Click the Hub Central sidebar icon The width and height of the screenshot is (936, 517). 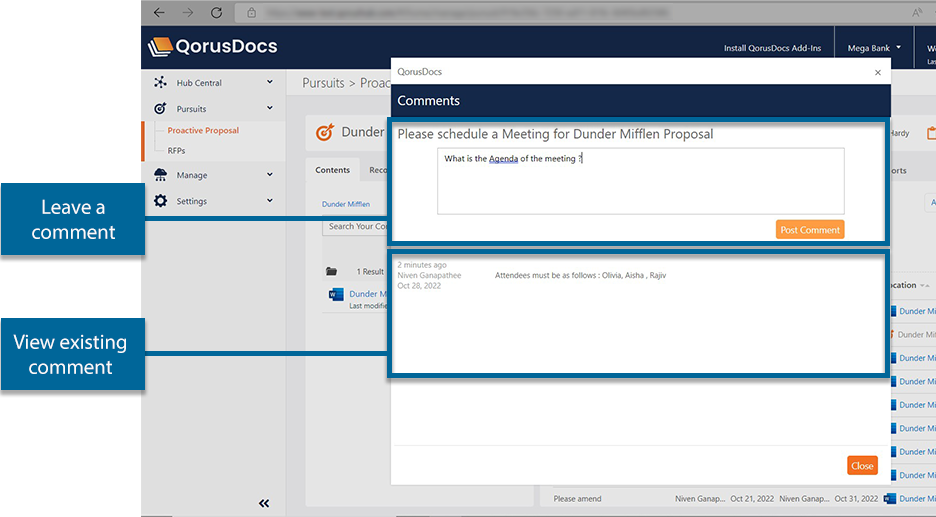pyautogui.click(x=160, y=83)
